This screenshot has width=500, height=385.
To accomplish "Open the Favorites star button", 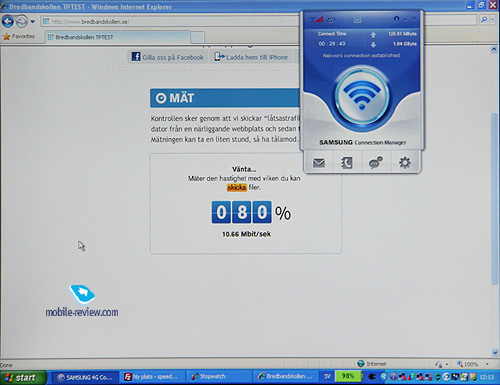I will (x=19, y=36).
